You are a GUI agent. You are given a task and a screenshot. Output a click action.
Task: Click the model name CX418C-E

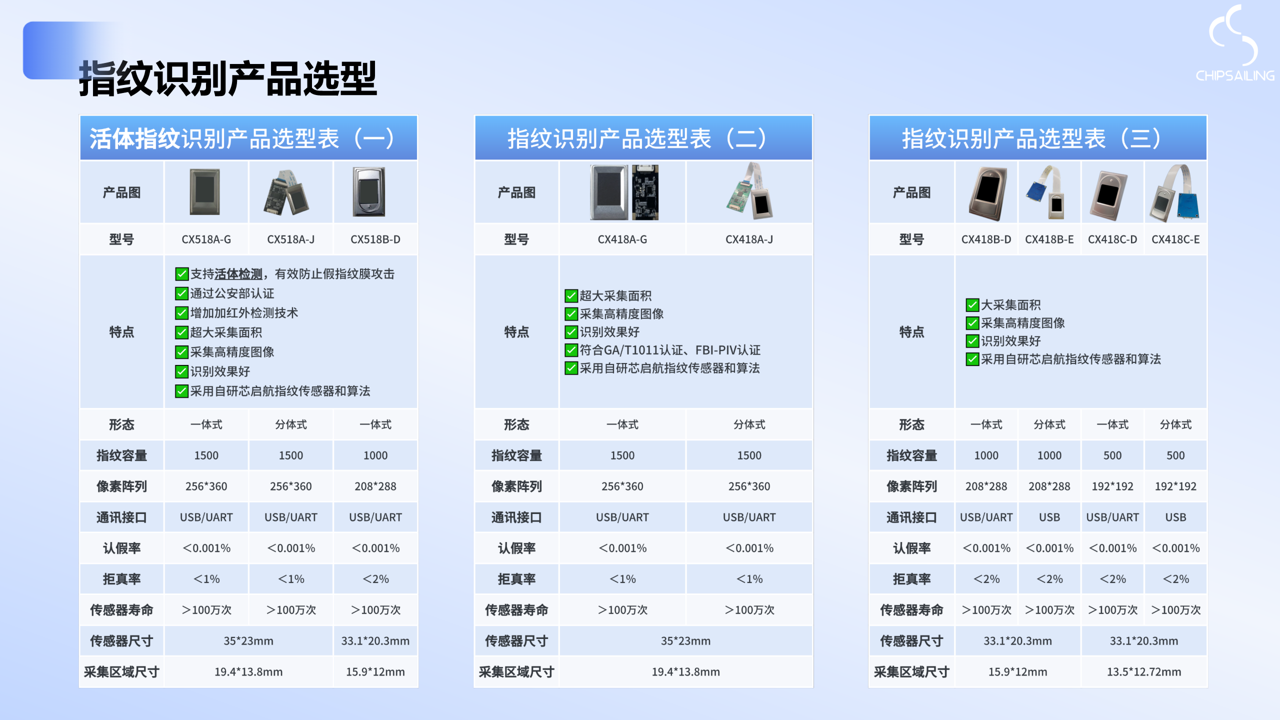coord(1175,240)
